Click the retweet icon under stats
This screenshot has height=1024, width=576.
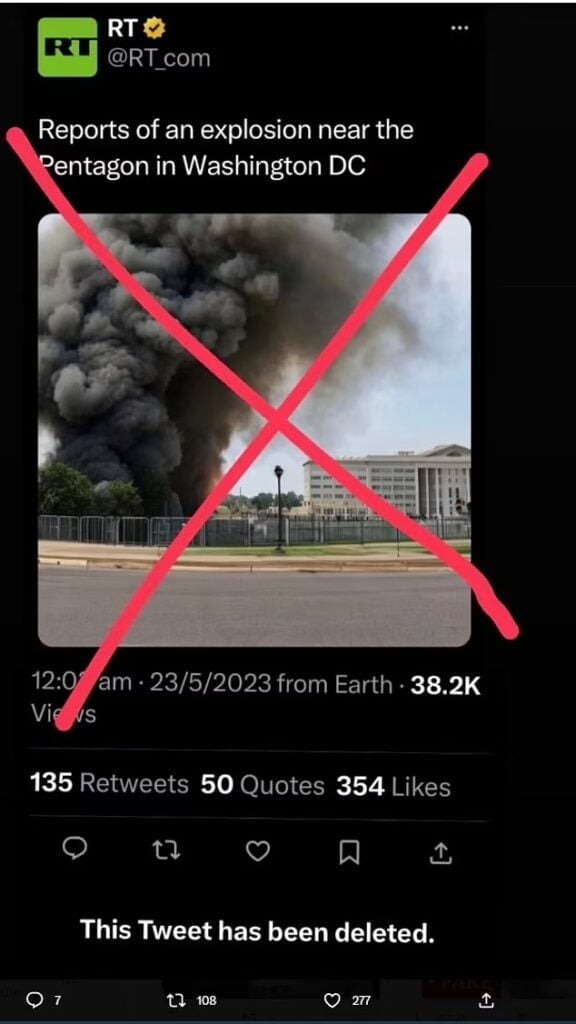(x=166, y=850)
